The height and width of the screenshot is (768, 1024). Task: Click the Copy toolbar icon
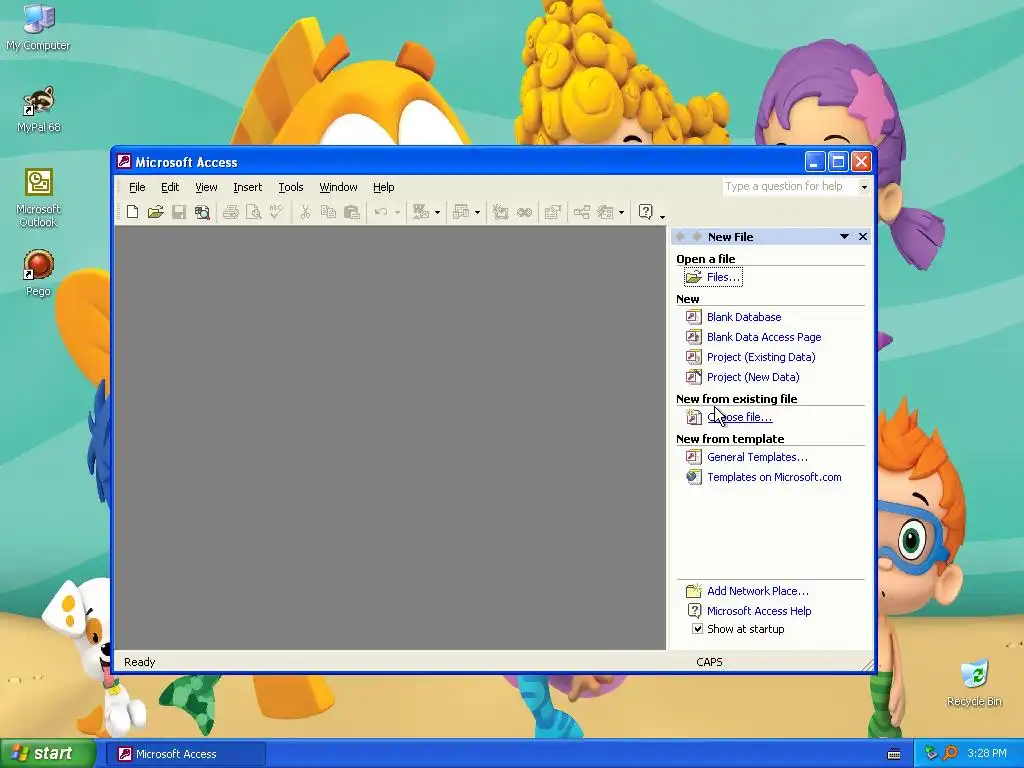tap(328, 212)
